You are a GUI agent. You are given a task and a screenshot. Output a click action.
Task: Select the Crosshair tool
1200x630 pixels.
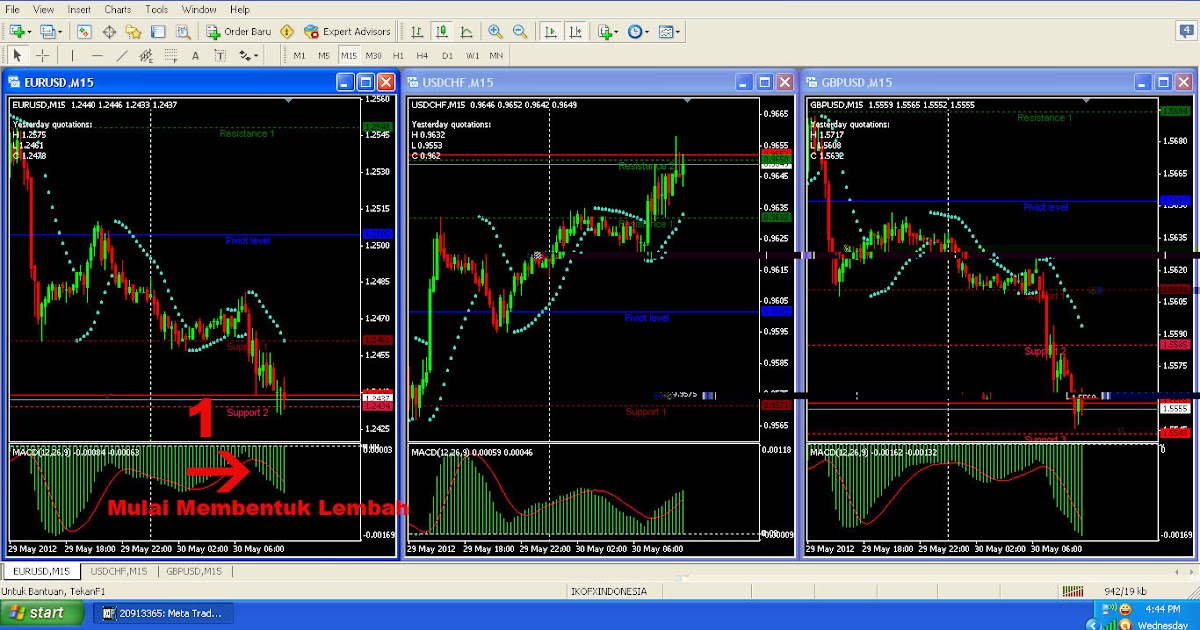click(x=42, y=55)
